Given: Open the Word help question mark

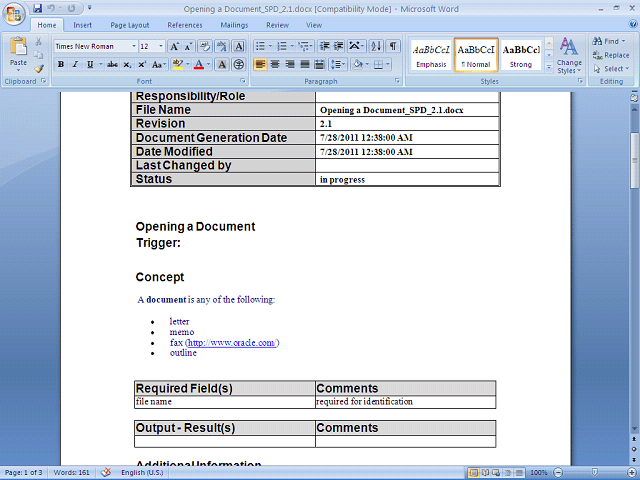Looking at the screenshot, I should [633, 24].
